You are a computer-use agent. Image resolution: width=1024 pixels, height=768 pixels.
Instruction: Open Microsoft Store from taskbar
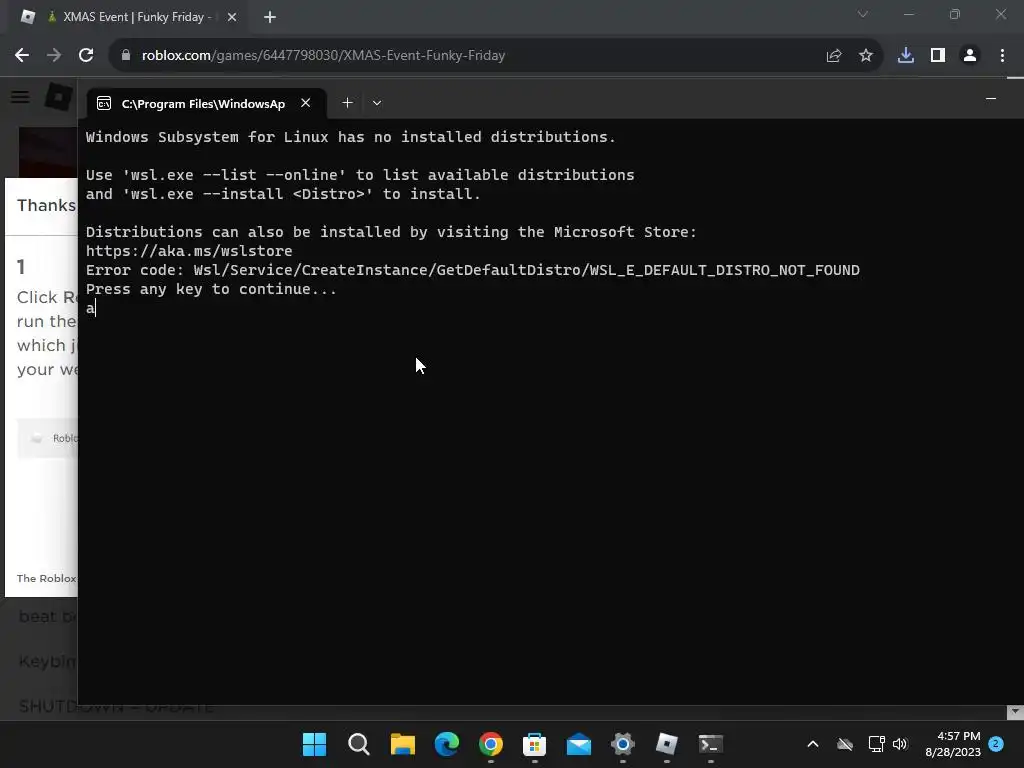point(535,744)
